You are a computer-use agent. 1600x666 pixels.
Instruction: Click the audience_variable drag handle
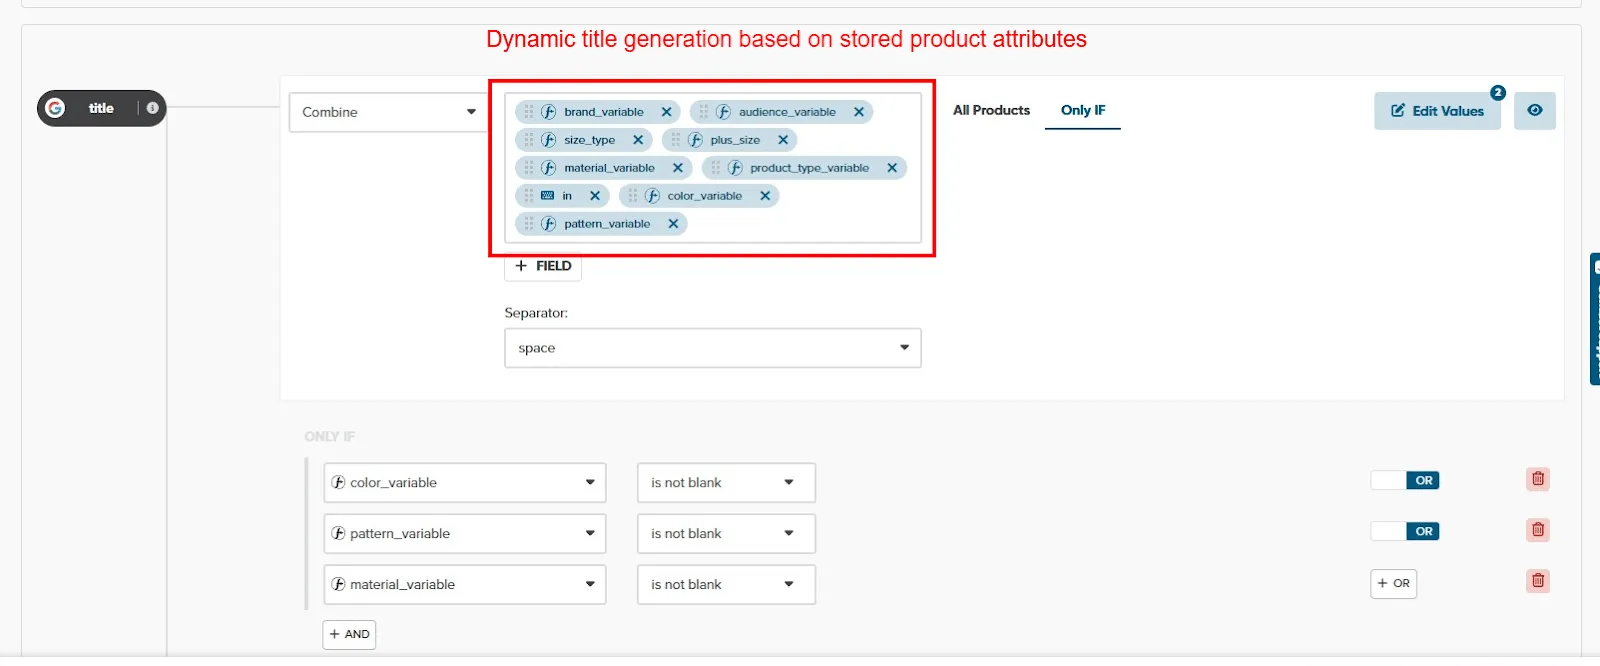point(704,112)
